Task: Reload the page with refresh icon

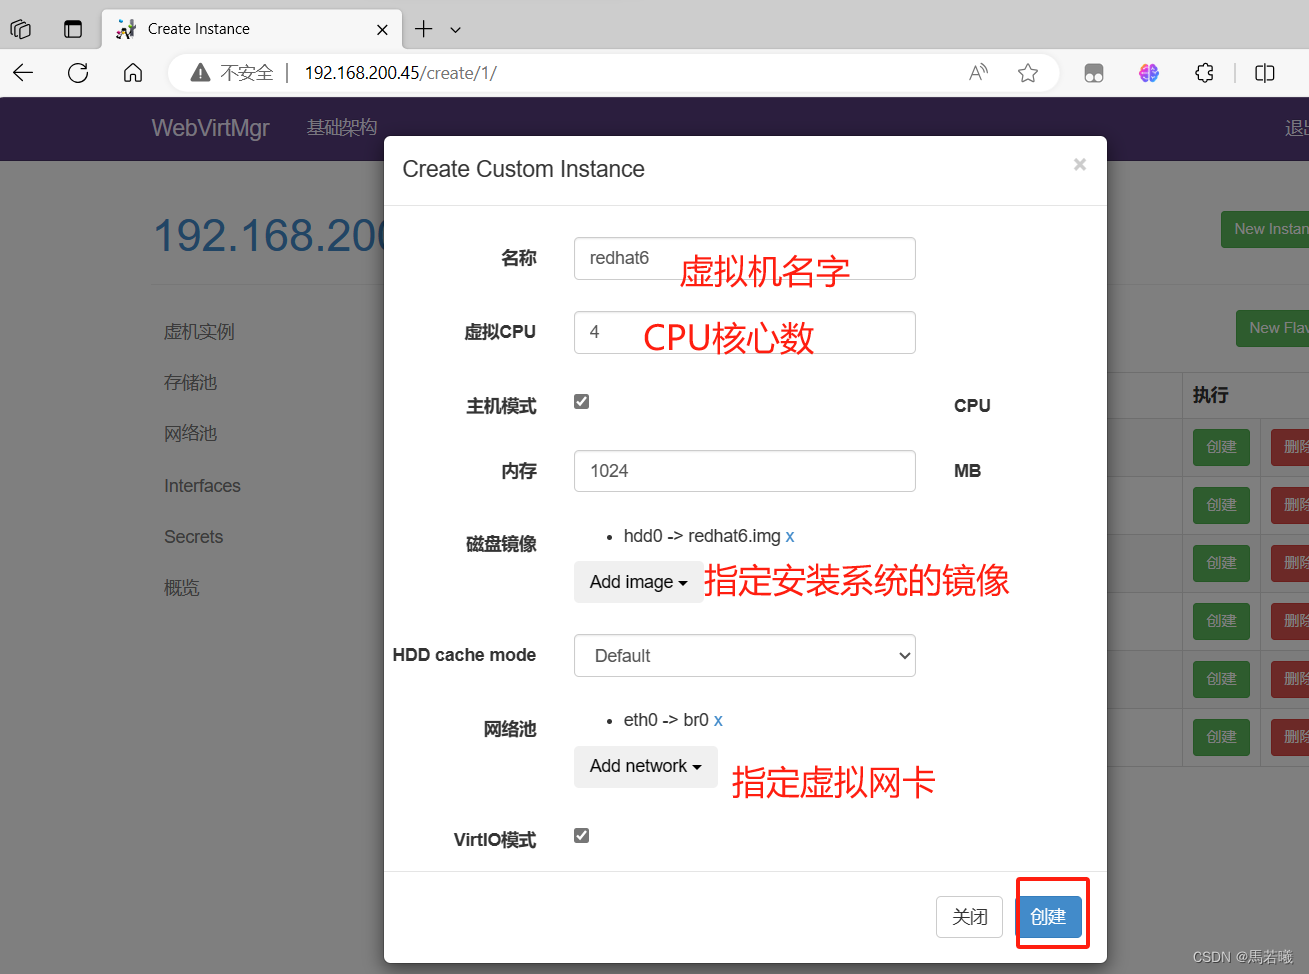Action: tap(78, 73)
